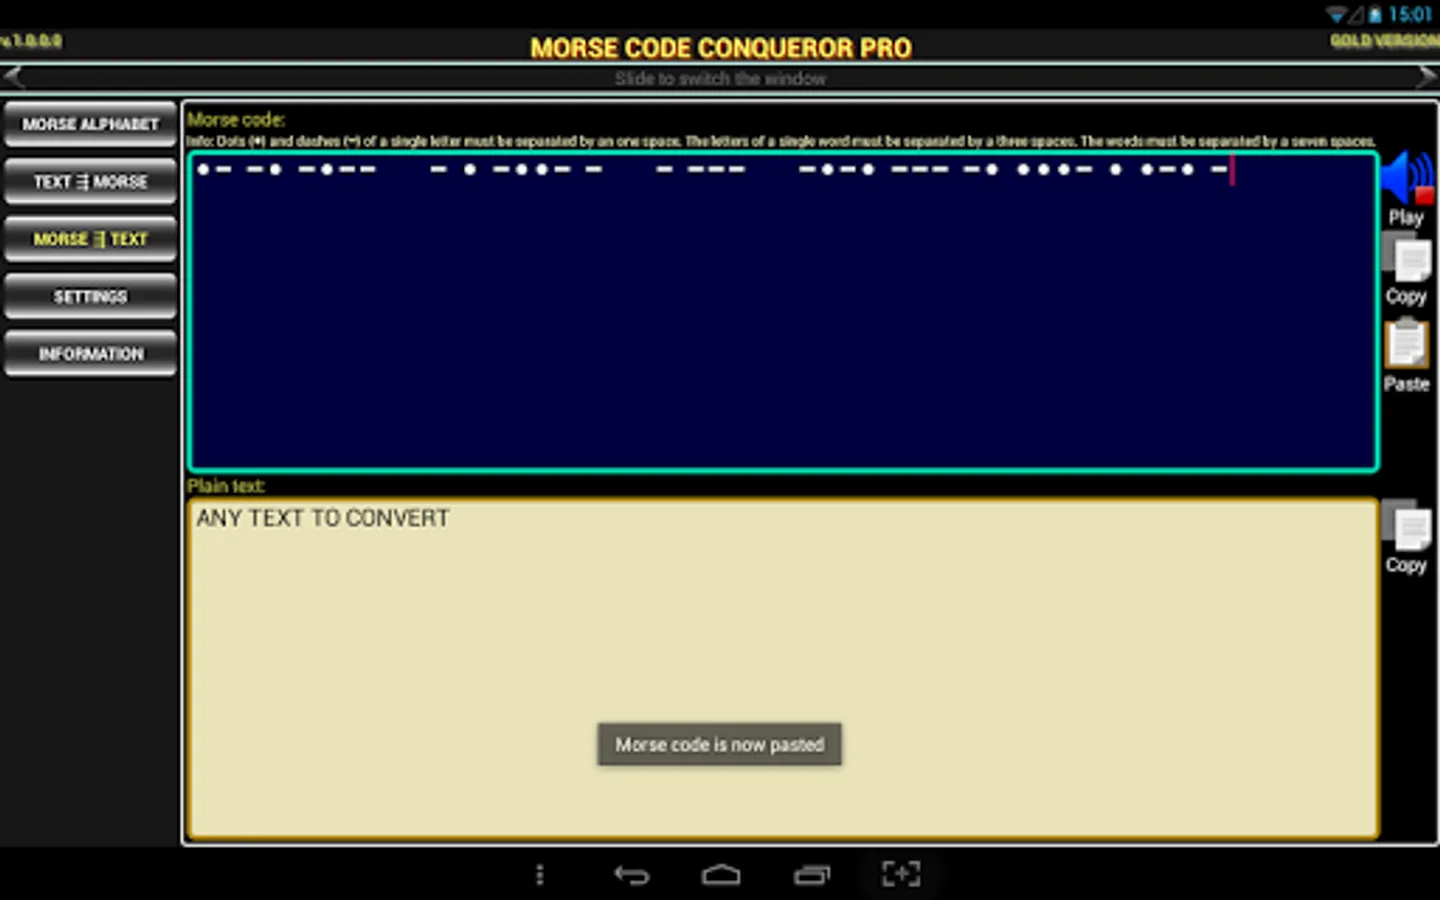Tap the 'Morse code is now pasted' toast
This screenshot has height=900, width=1440.
tap(720, 745)
